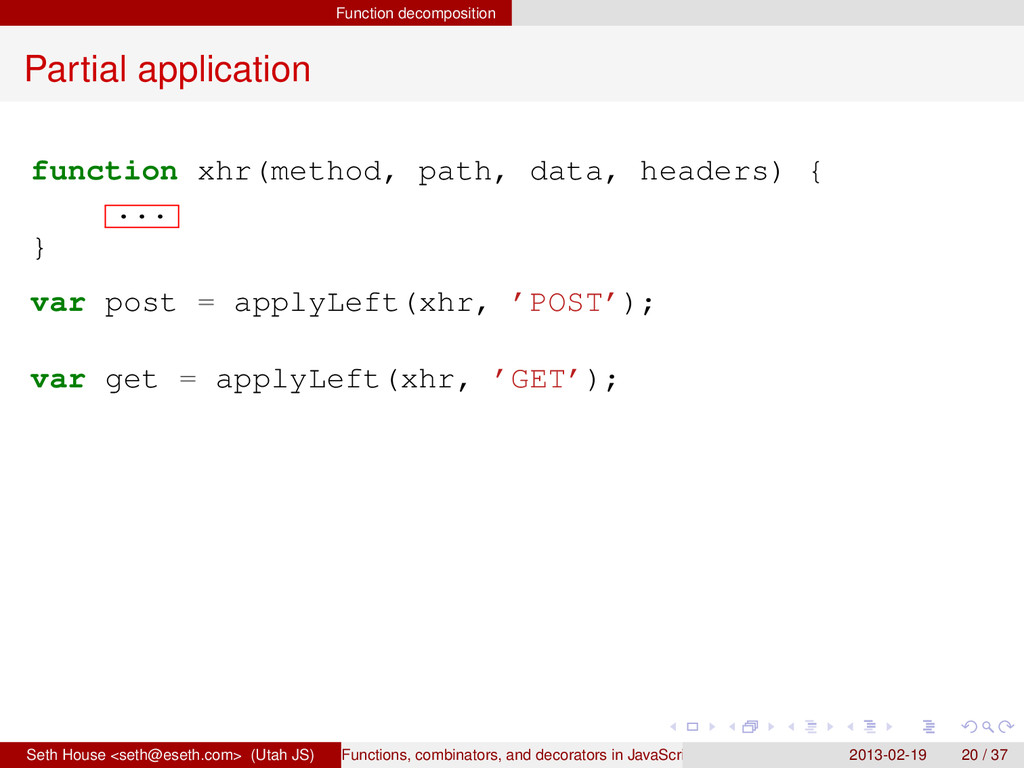Open the Function decomposition section header
This screenshot has width=1024, height=768.
415,13
